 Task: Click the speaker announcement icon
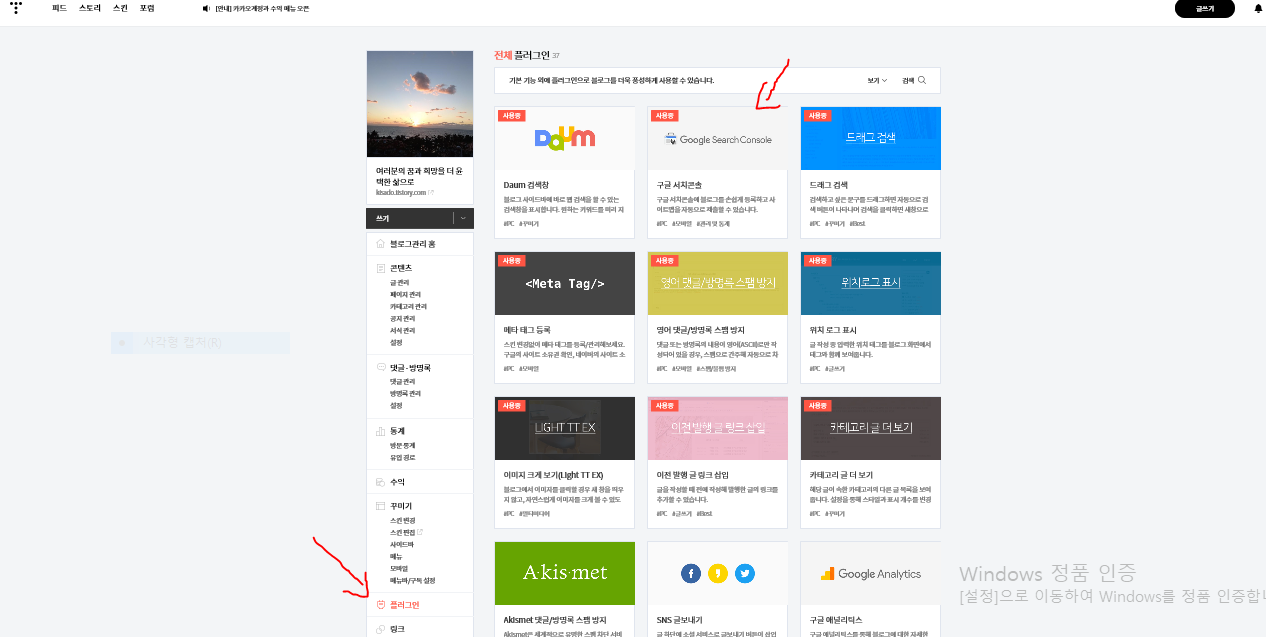(x=206, y=8)
